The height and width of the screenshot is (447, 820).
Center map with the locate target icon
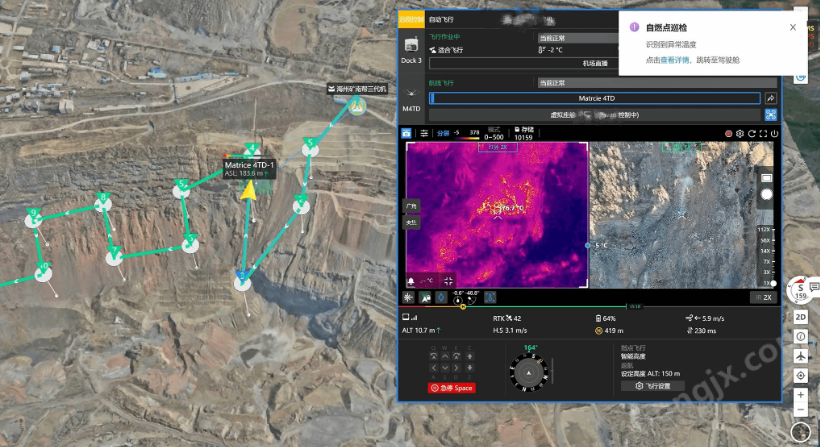point(801,375)
